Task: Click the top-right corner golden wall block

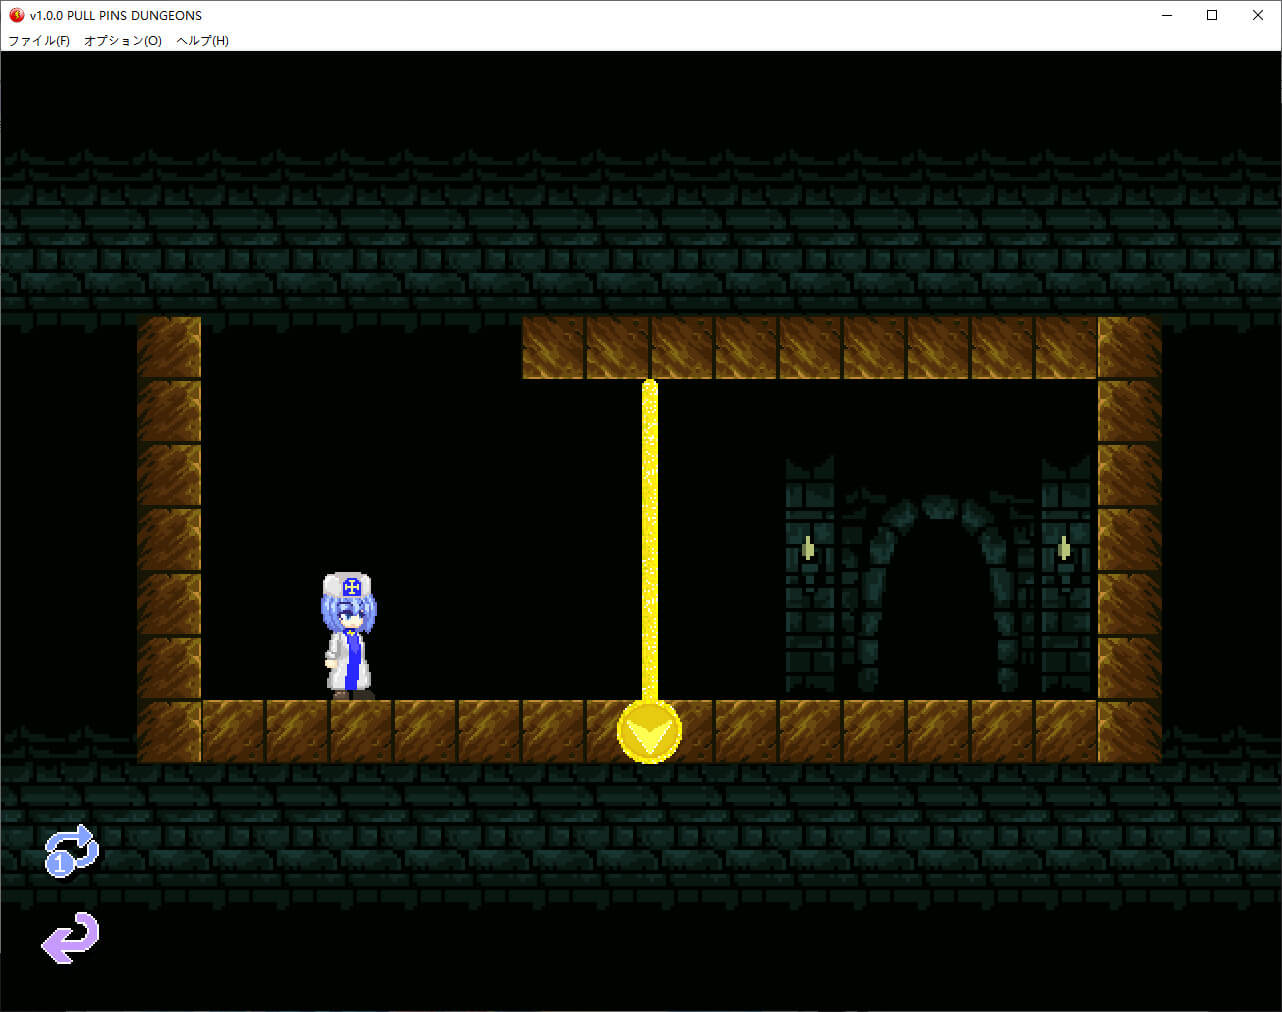Action: (1129, 348)
